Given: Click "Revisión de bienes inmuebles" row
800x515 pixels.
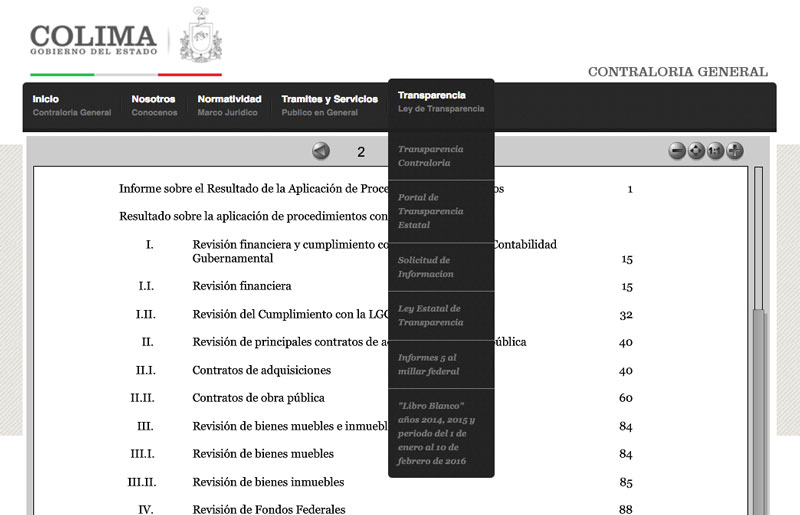Looking at the screenshot, I should (268, 482).
